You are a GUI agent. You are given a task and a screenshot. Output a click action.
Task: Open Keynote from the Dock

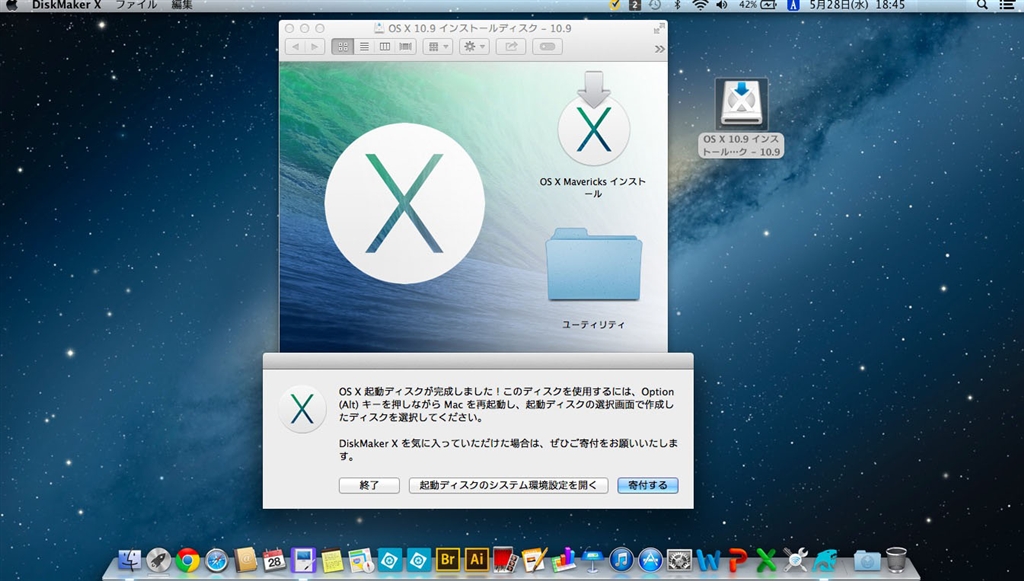point(592,560)
